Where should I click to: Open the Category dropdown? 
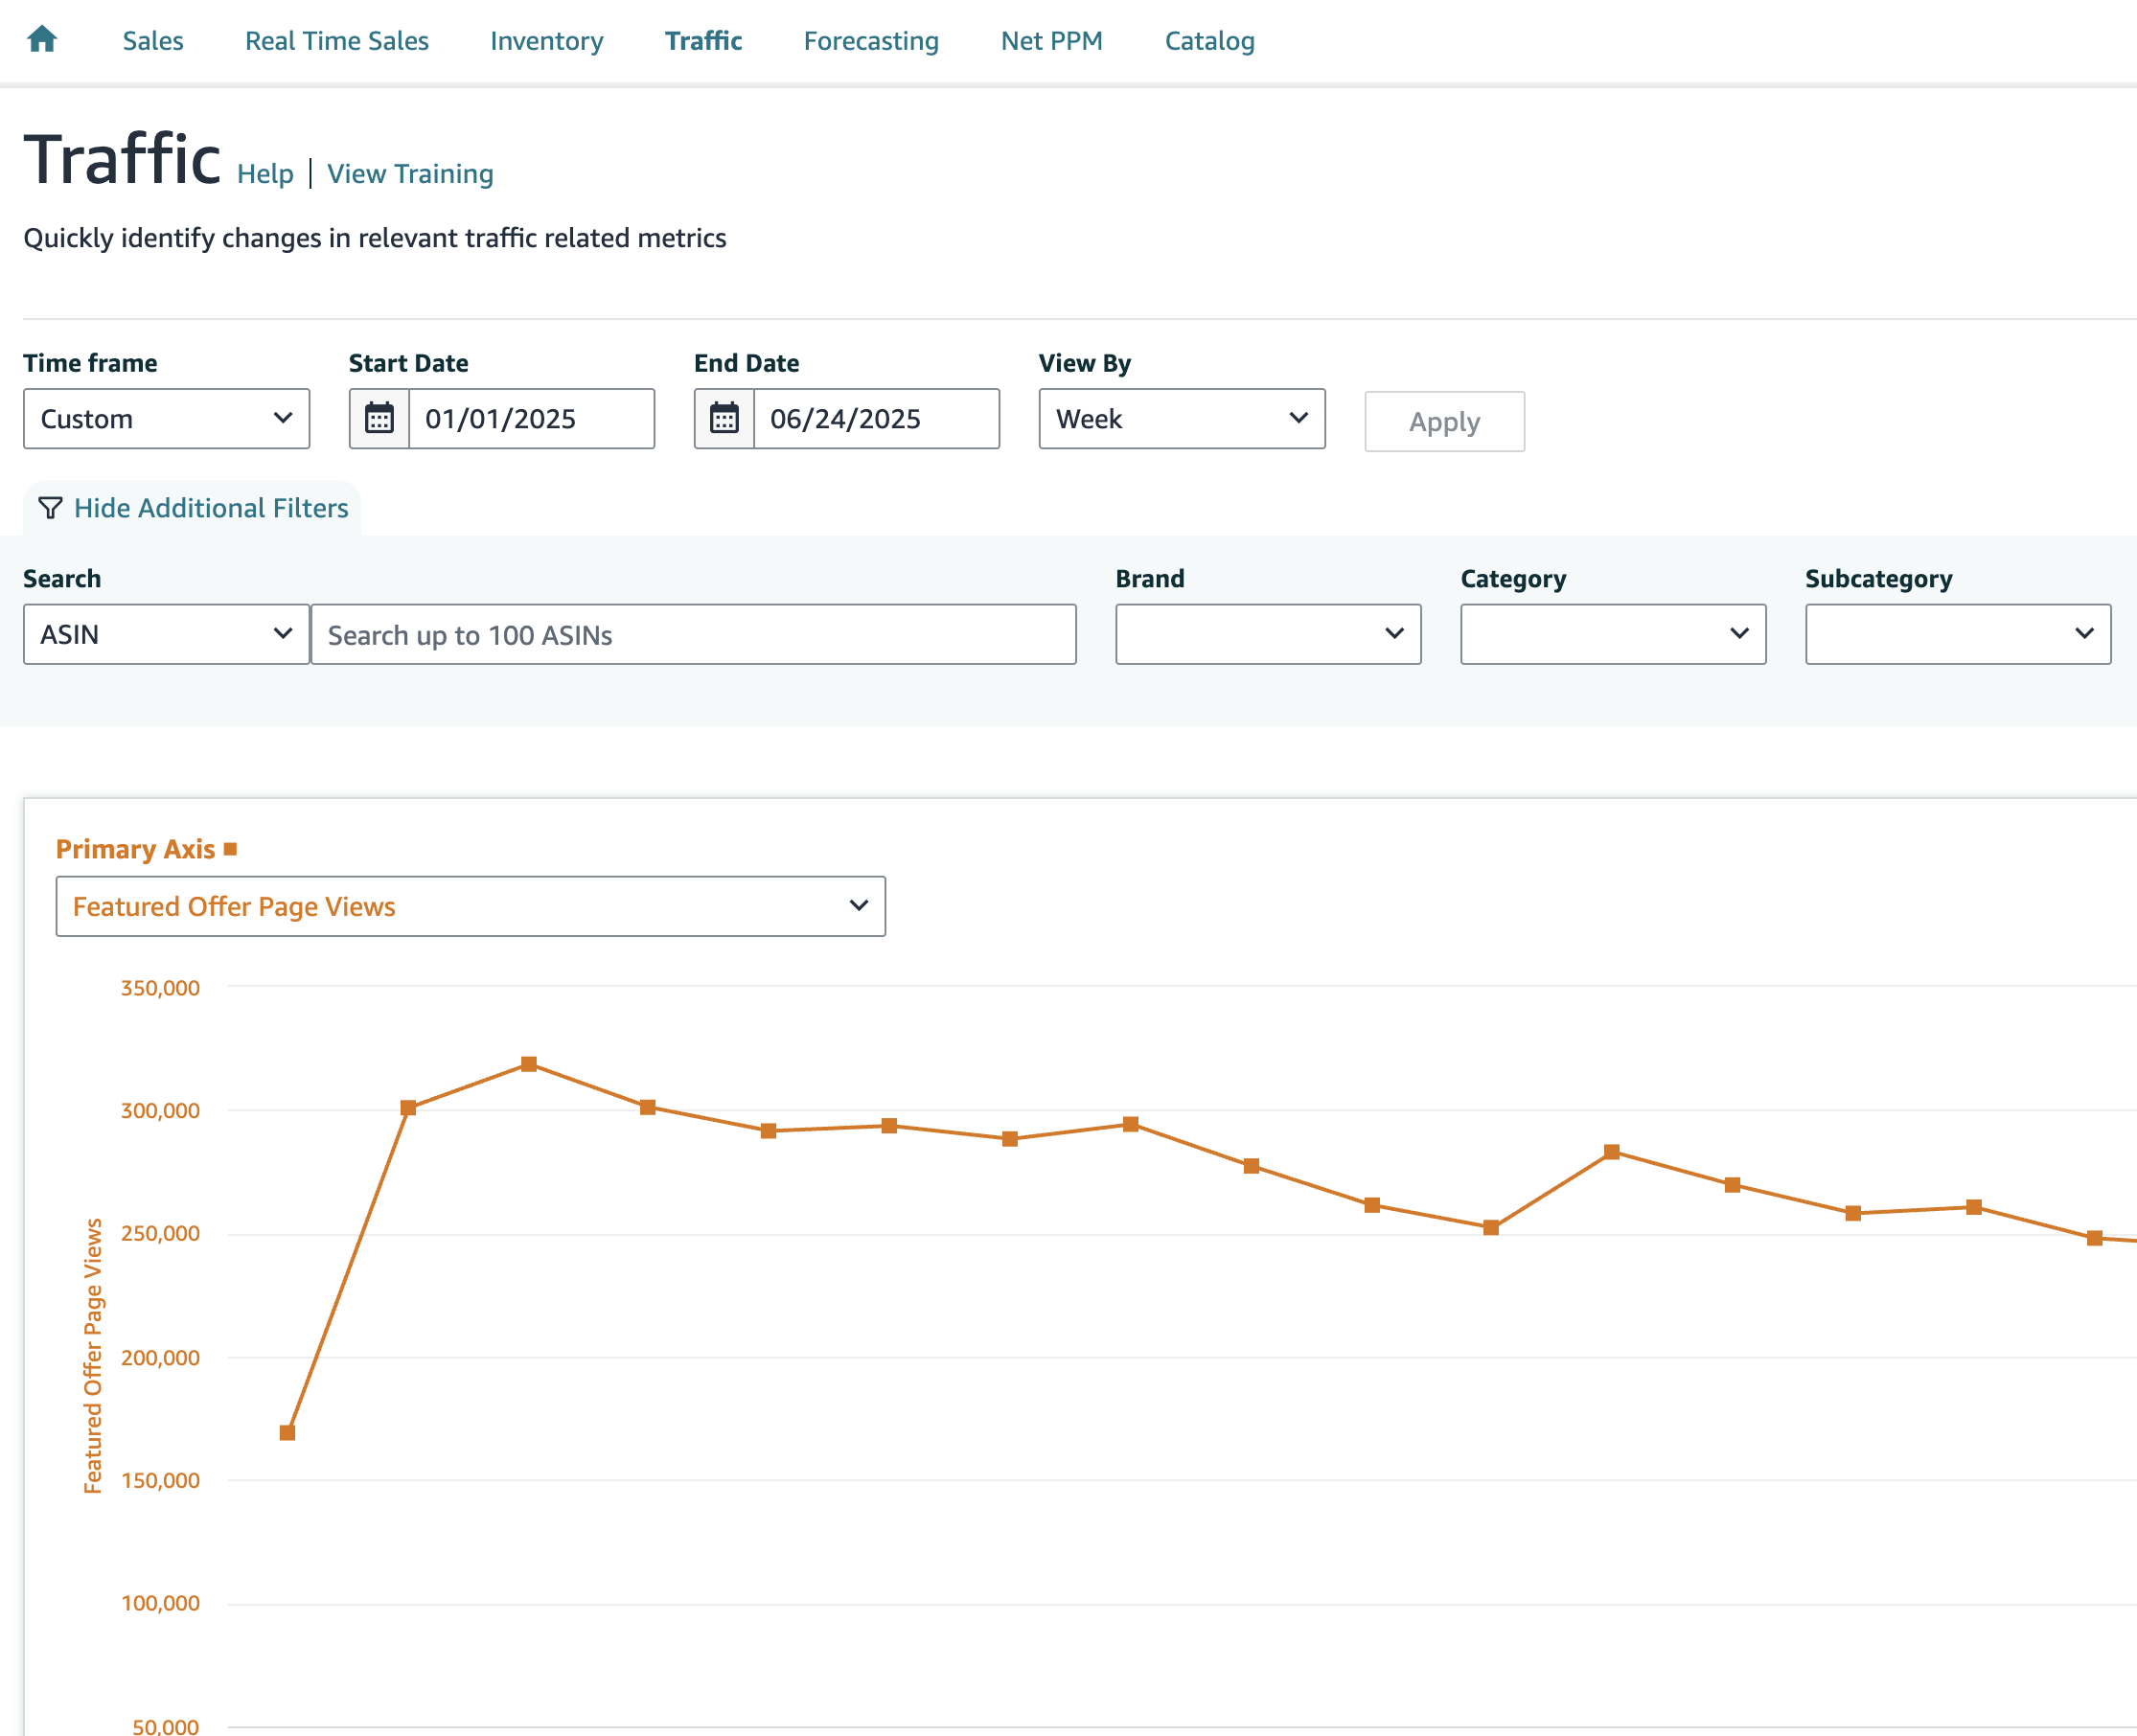coord(1612,634)
